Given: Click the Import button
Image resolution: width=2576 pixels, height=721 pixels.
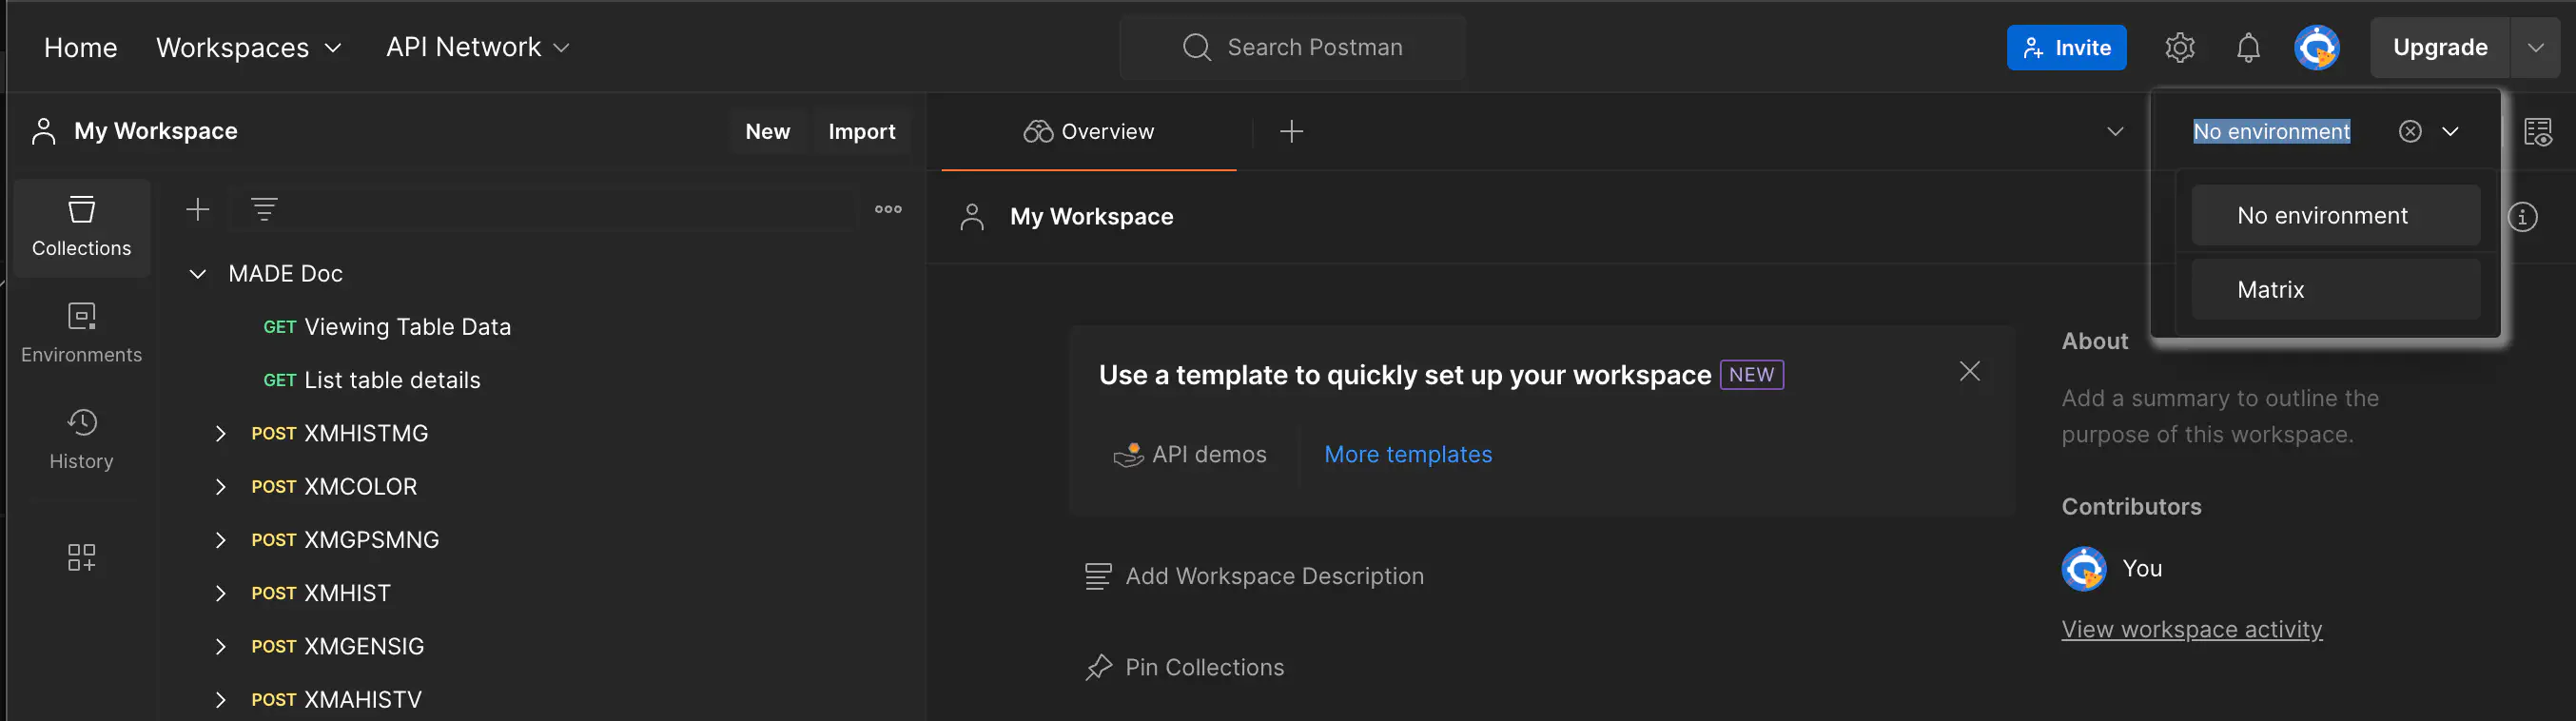Looking at the screenshot, I should pyautogui.click(x=861, y=131).
